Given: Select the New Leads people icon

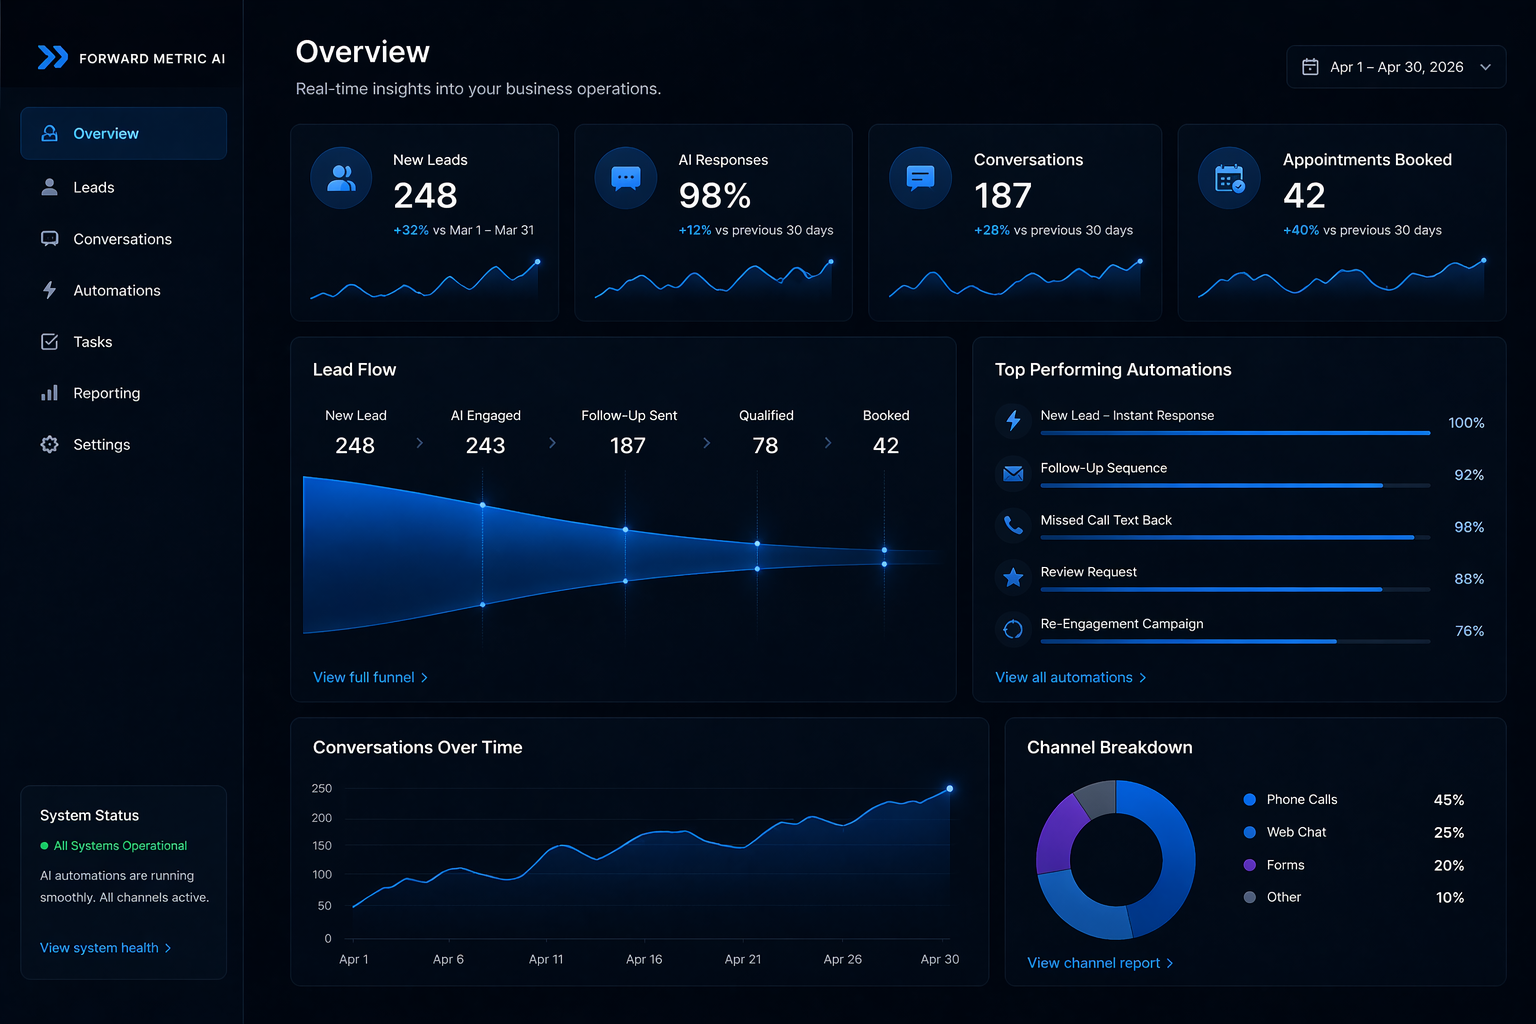Looking at the screenshot, I should [341, 178].
